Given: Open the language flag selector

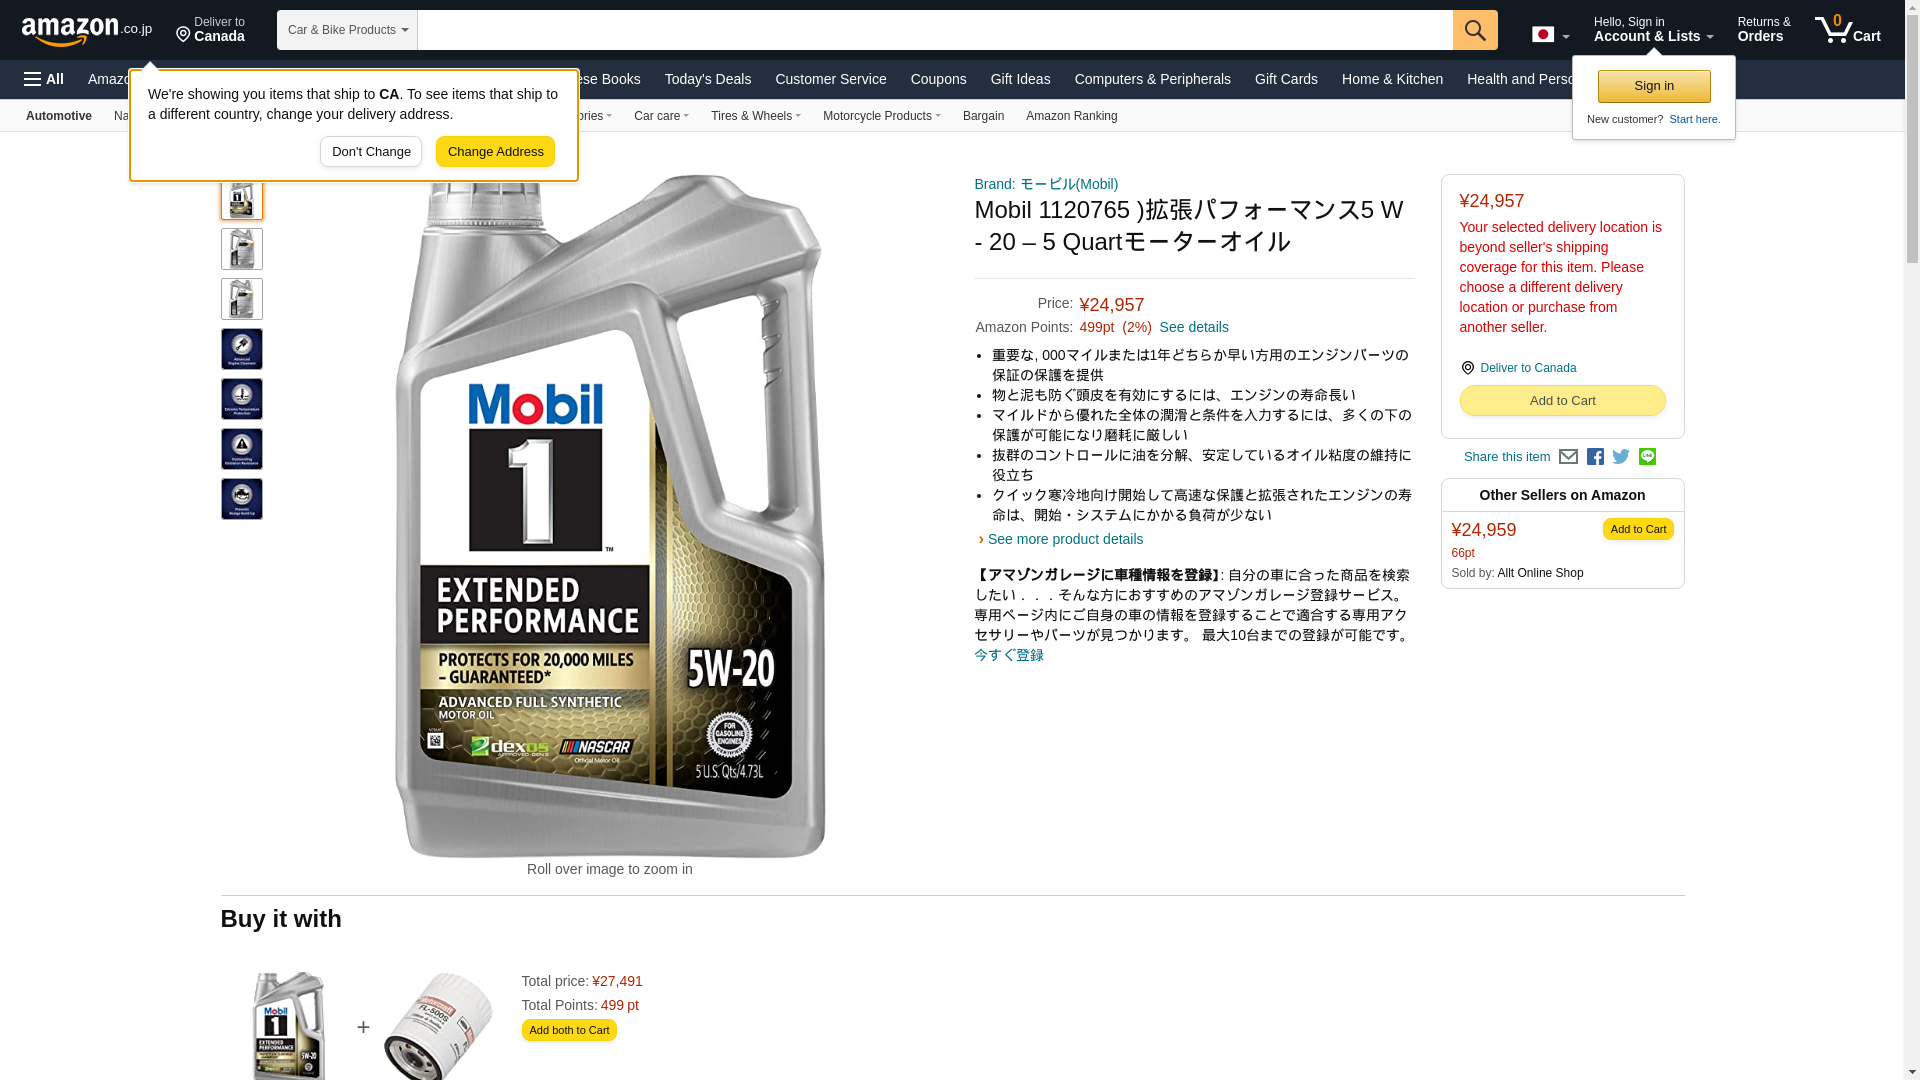Looking at the screenshot, I should 1550,35.
